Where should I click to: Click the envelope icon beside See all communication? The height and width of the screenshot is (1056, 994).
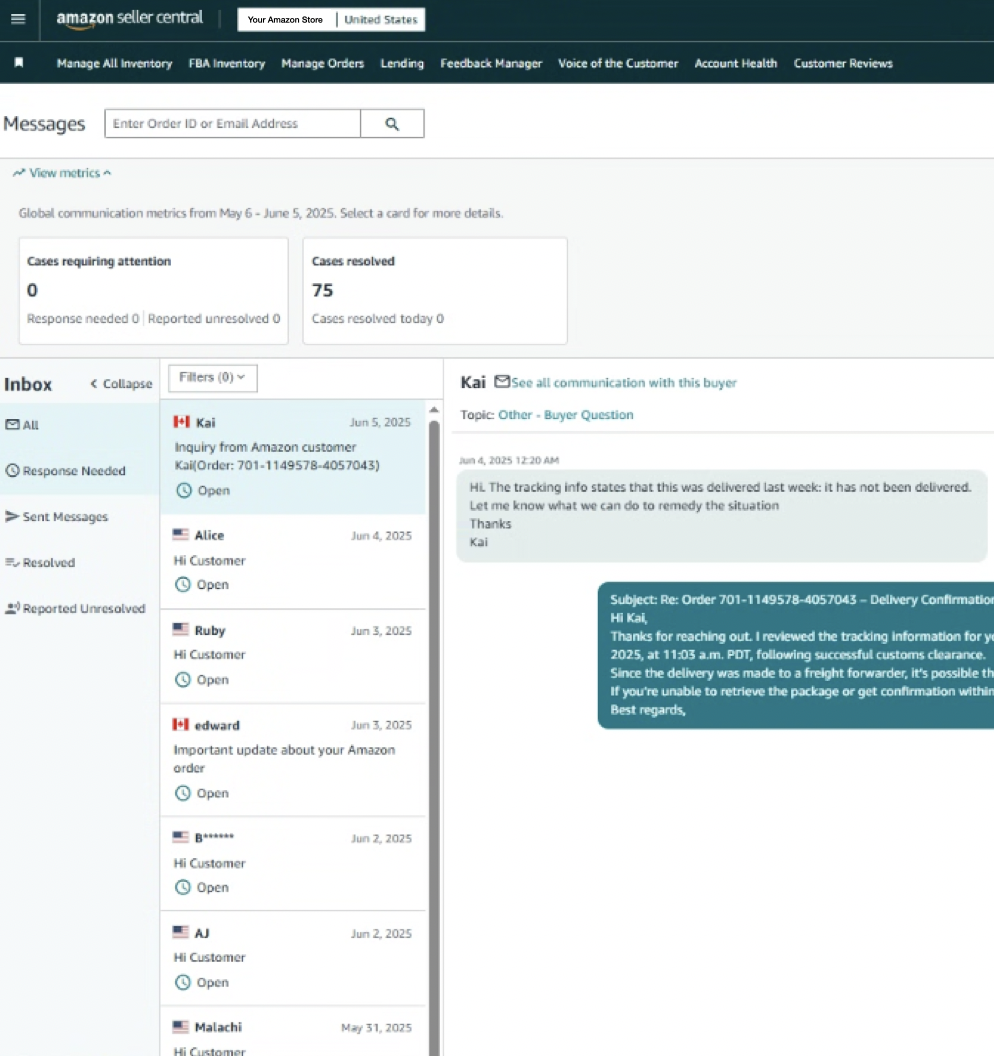502,381
